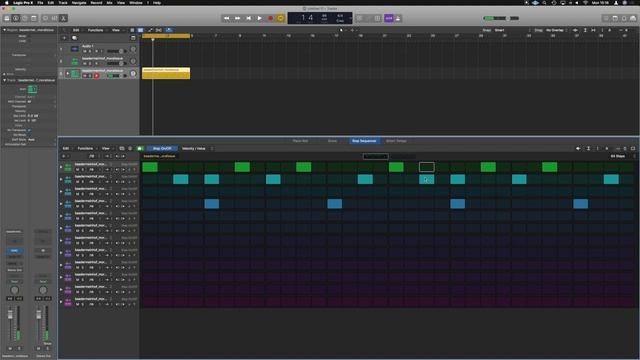Toggle the last teal step in second row

(x=611, y=179)
